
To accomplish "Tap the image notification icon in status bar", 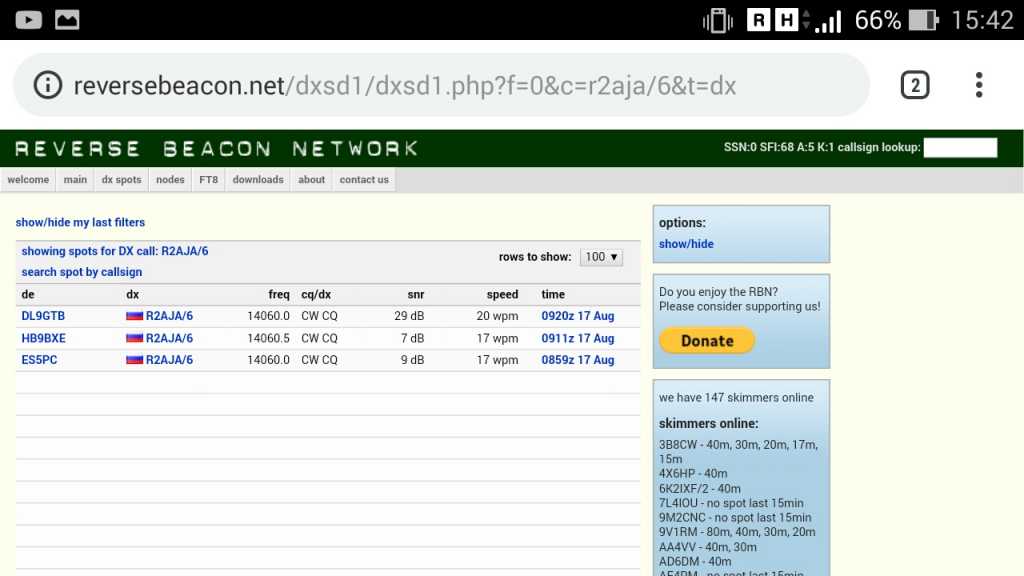I will (67, 20).
